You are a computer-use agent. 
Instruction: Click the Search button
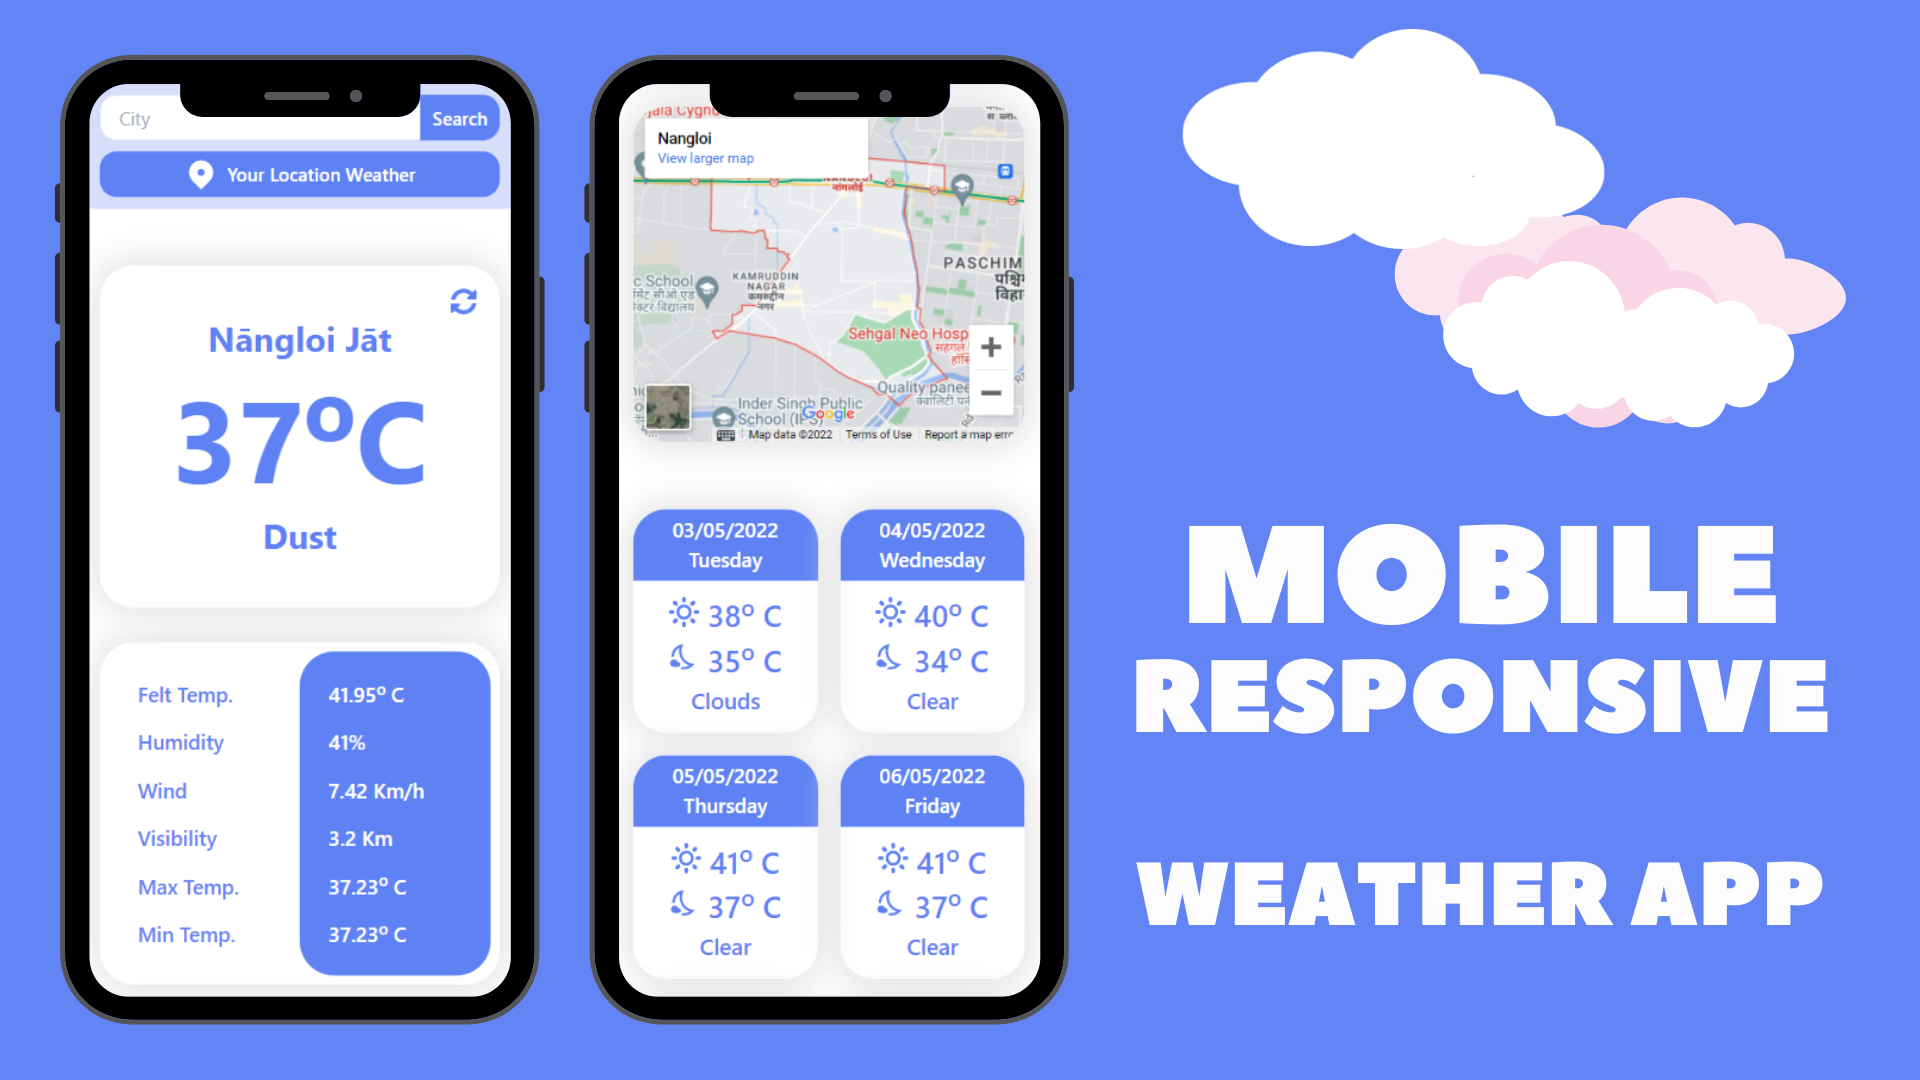tap(460, 121)
